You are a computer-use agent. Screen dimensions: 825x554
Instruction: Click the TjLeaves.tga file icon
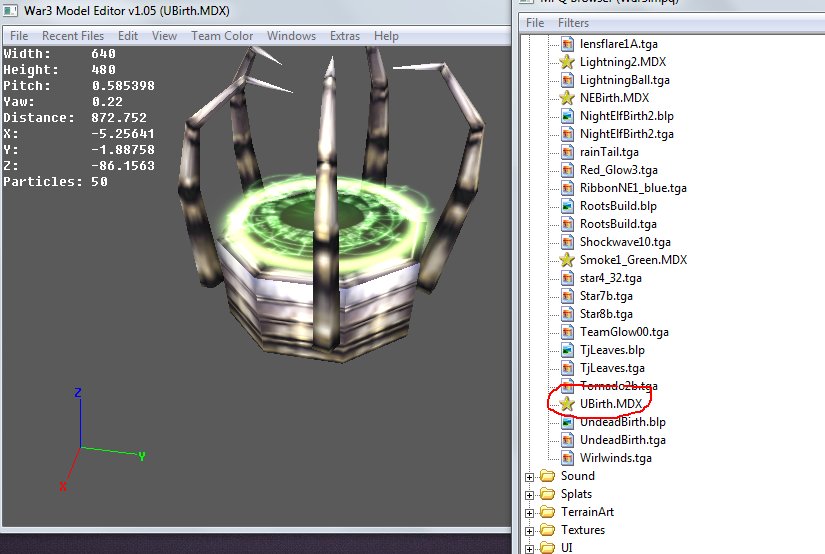pos(567,368)
